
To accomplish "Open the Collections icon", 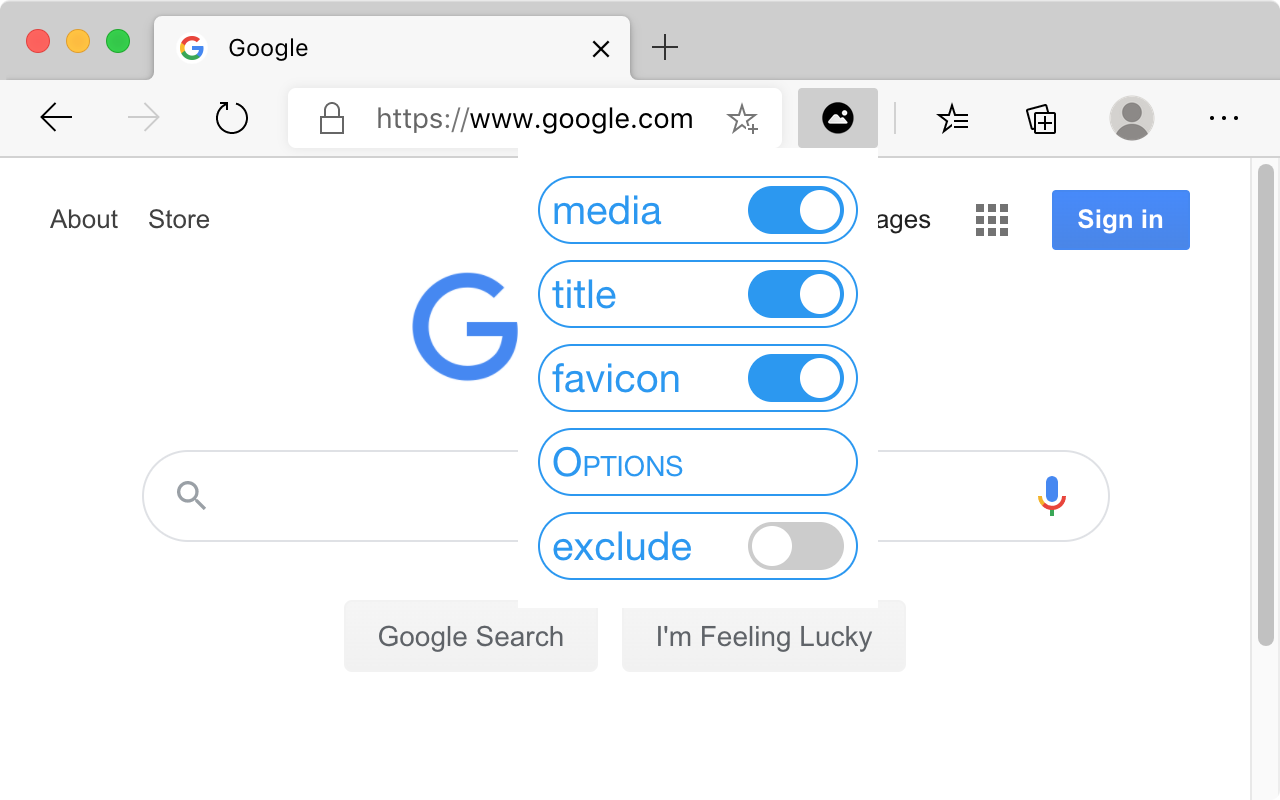I will 1041,119.
